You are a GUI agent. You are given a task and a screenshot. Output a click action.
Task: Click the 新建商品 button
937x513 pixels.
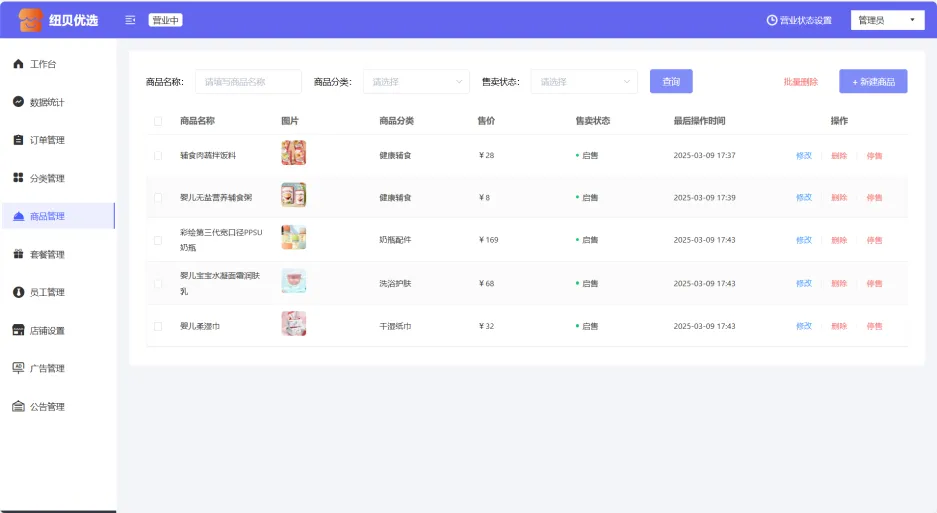pyautogui.click(x=873, y=82)
